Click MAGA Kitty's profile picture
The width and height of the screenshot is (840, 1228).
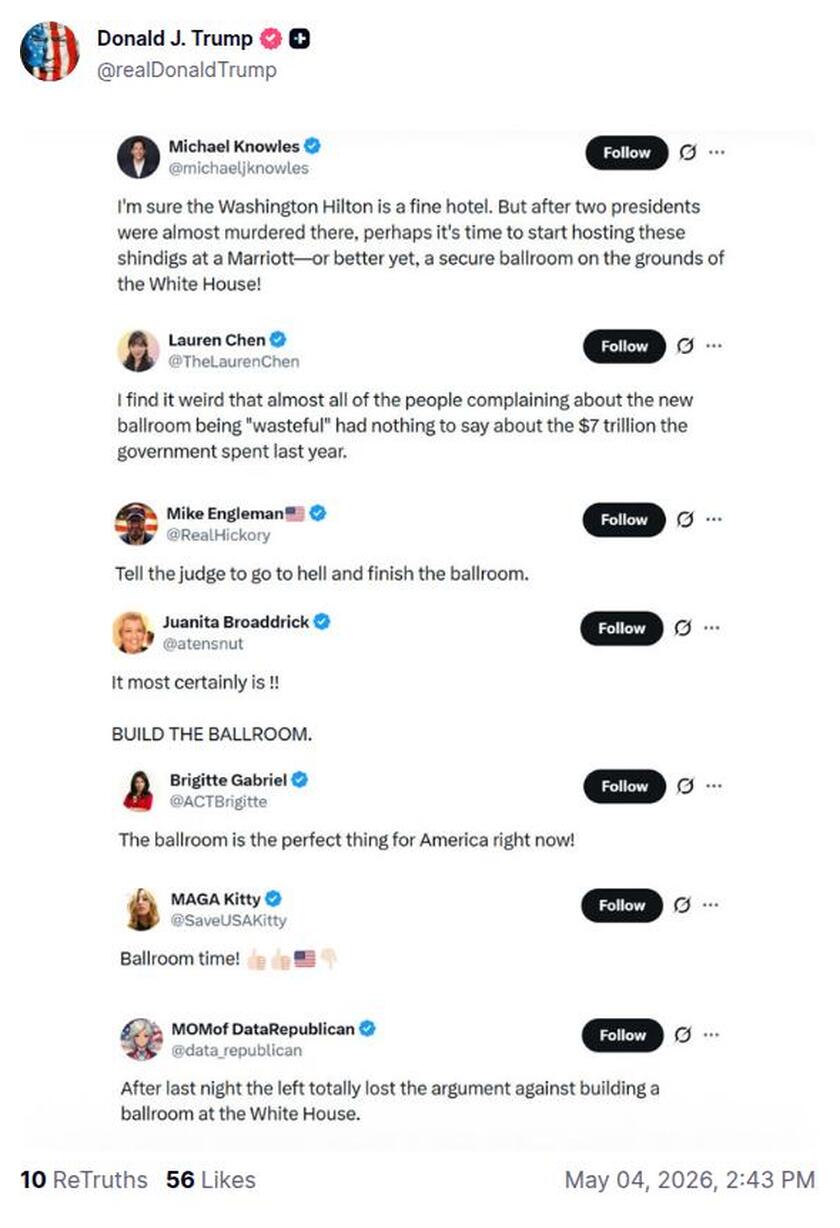(x=143, y=909)
